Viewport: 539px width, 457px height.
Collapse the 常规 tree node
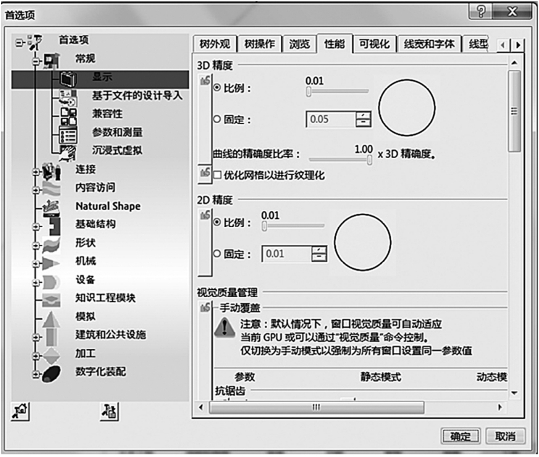pyautogui.click(x=36, y=61)
